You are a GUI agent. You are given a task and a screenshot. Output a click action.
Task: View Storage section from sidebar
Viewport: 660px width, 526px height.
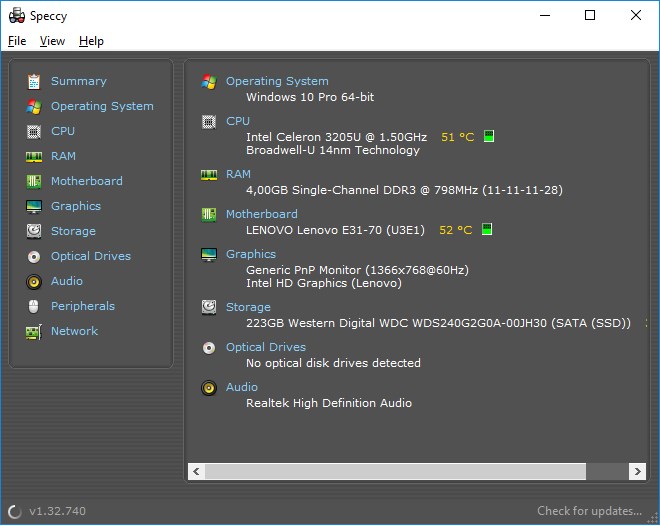pos(73,231)
